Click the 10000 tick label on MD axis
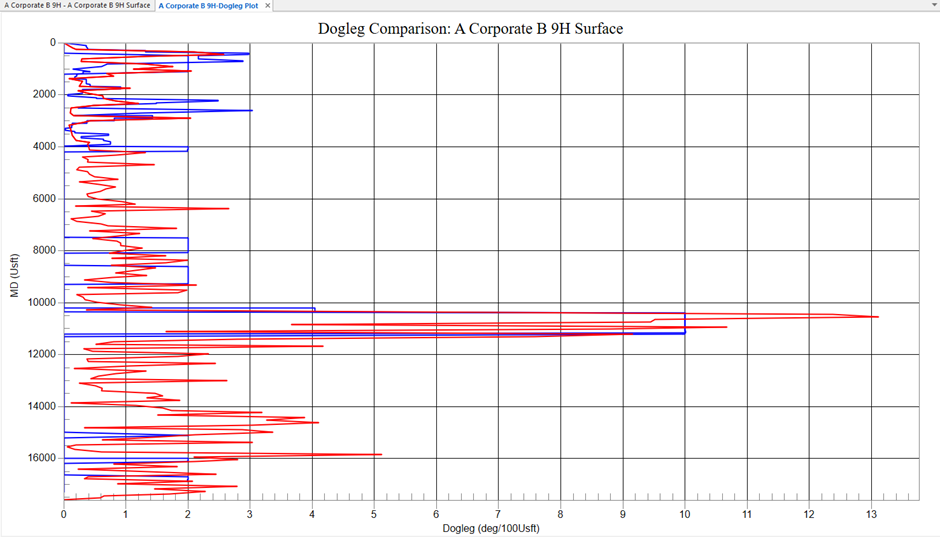Viewport: 940px width, 537px height. coord(39,303)
